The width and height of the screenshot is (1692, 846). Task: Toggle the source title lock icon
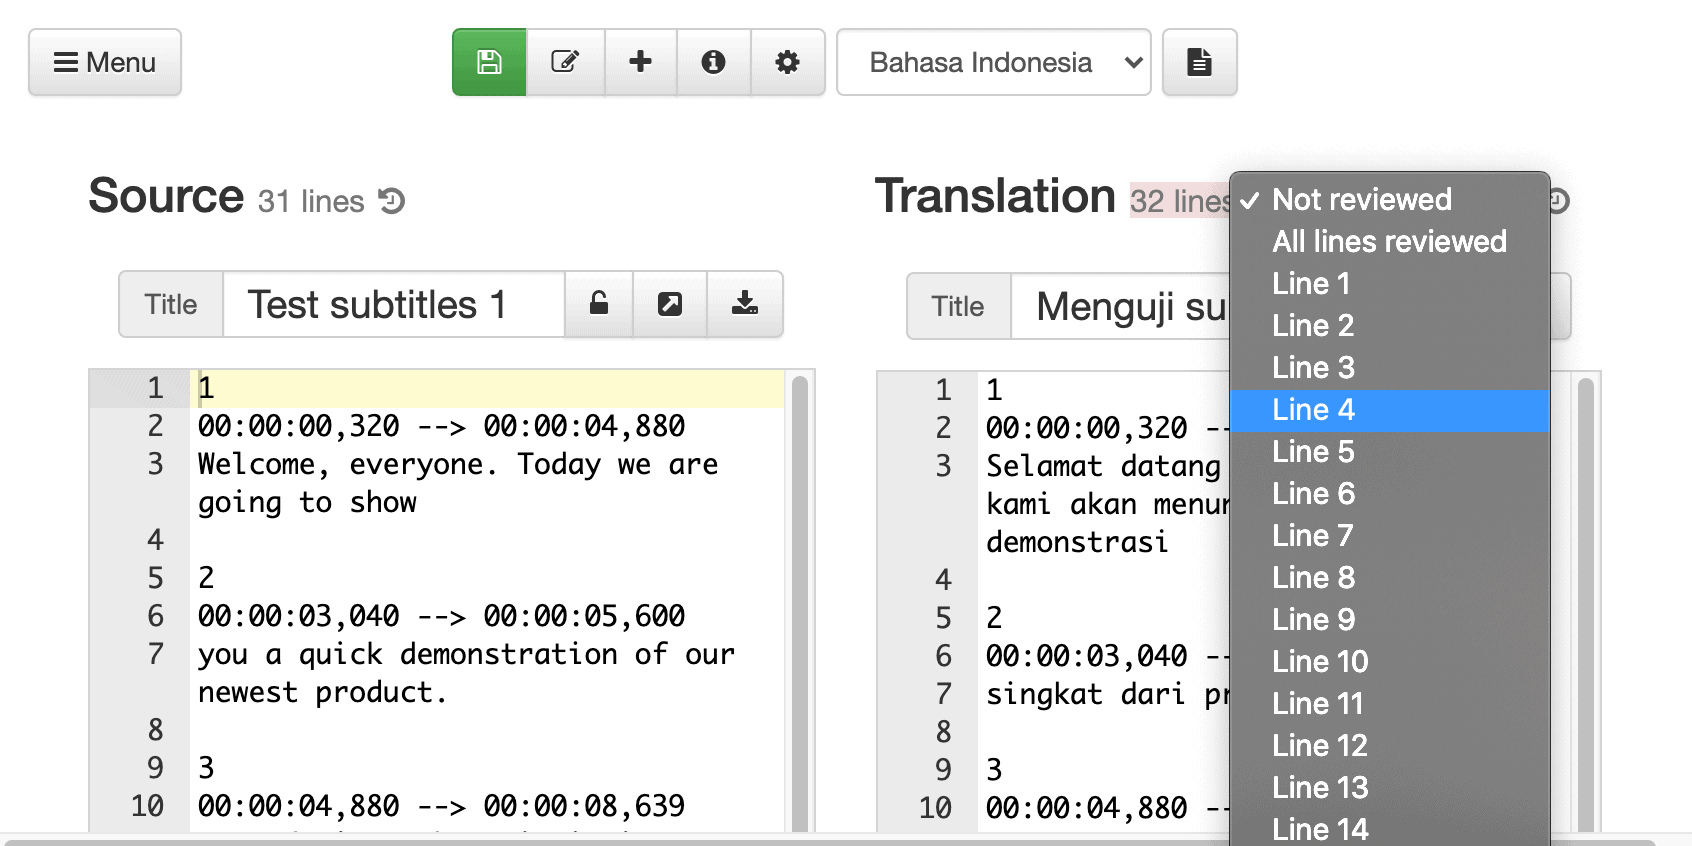tap(598, 304)
